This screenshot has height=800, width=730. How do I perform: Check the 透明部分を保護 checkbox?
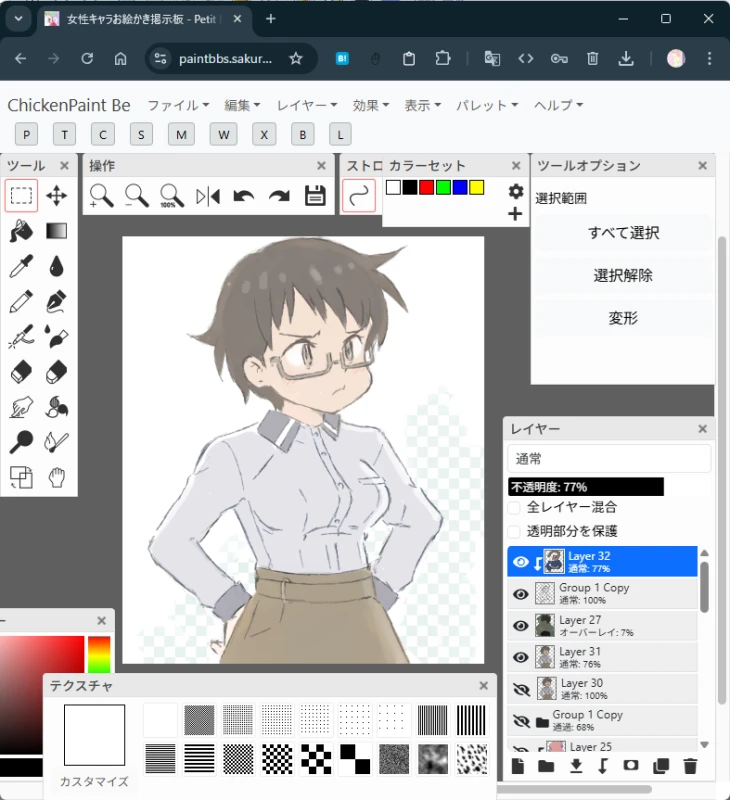pyautogui.click(x=514, y=531)
